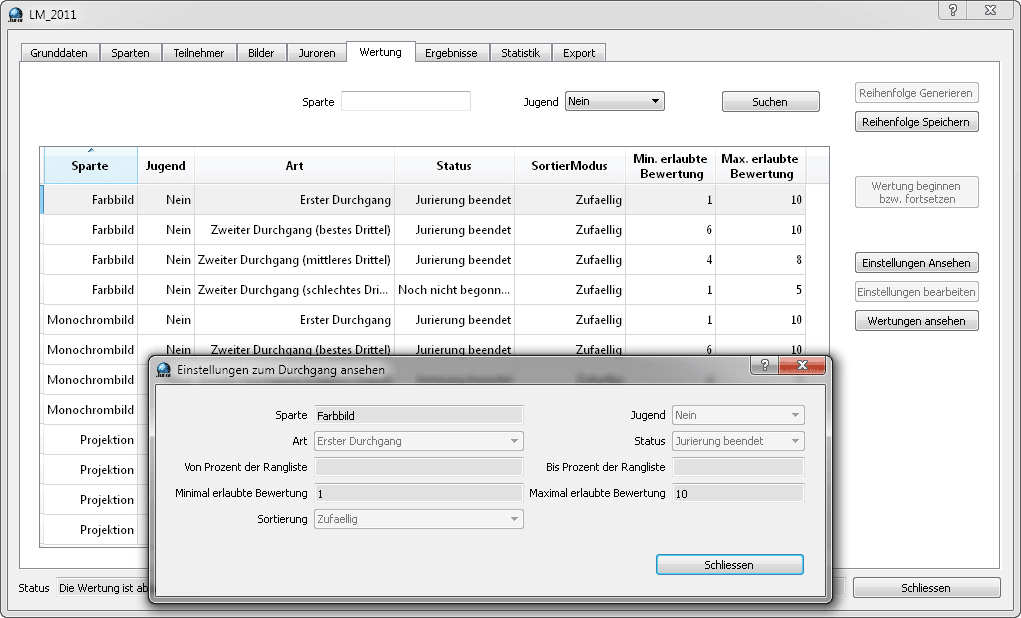Screen dimensions: 1021x618
Task: Select the Wertung tab
Action: click(x=380, y=51)
